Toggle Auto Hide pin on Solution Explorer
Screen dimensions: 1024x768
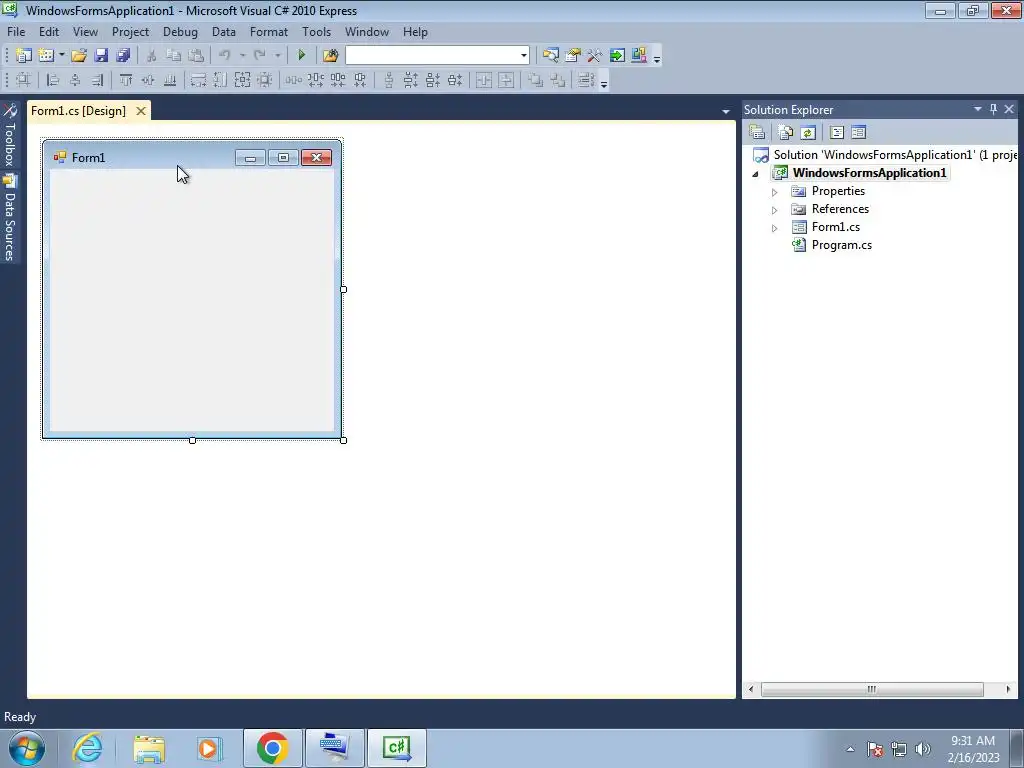(x=993, y=109)
